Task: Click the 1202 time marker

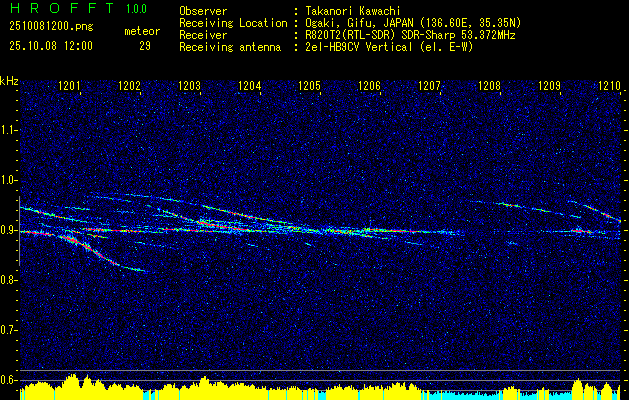Action: 130,85
